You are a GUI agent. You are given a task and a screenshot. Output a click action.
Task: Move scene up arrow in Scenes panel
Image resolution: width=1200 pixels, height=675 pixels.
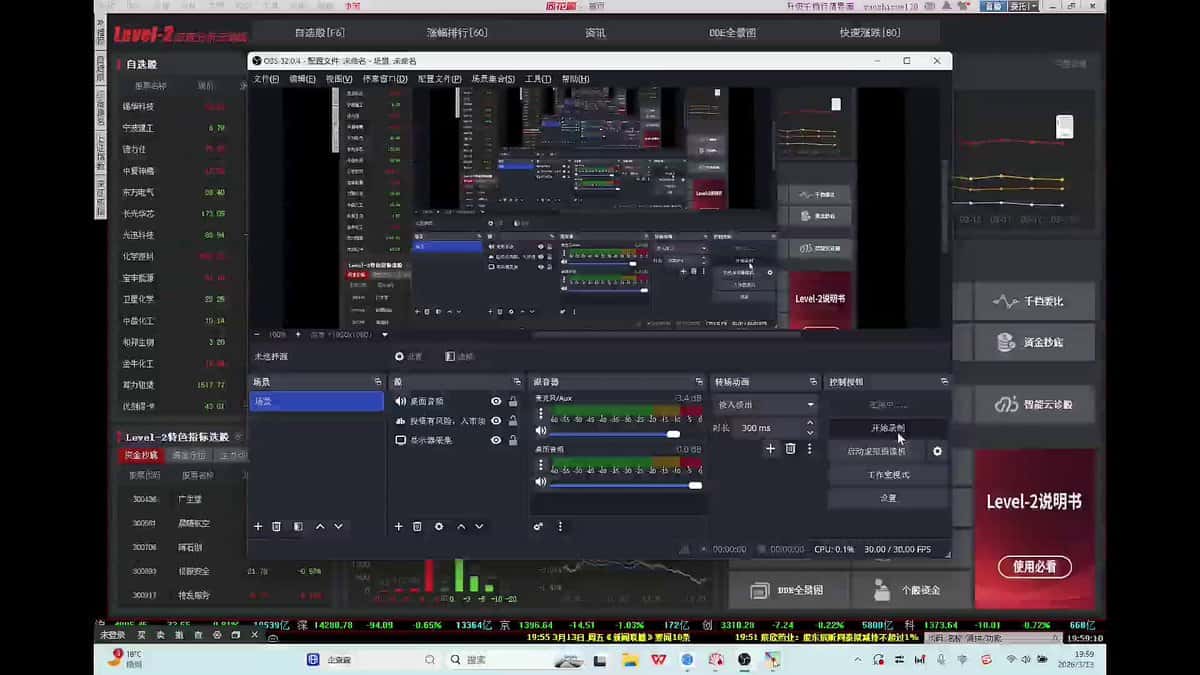320,526
